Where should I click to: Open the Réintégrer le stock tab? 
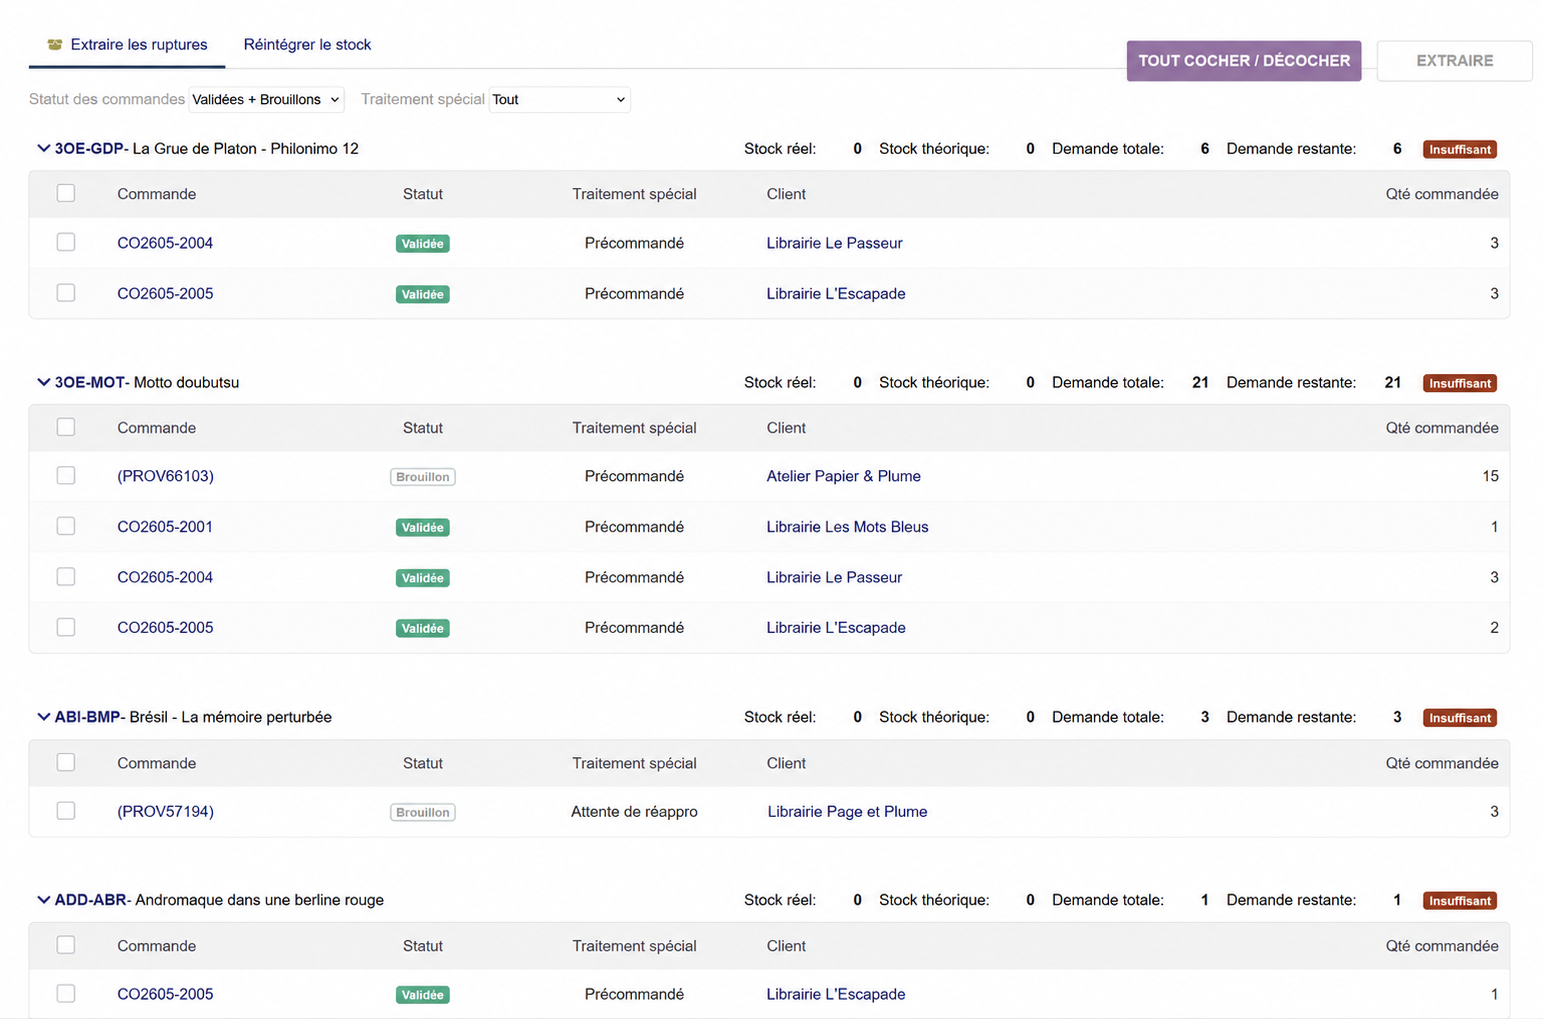[307, 45]
